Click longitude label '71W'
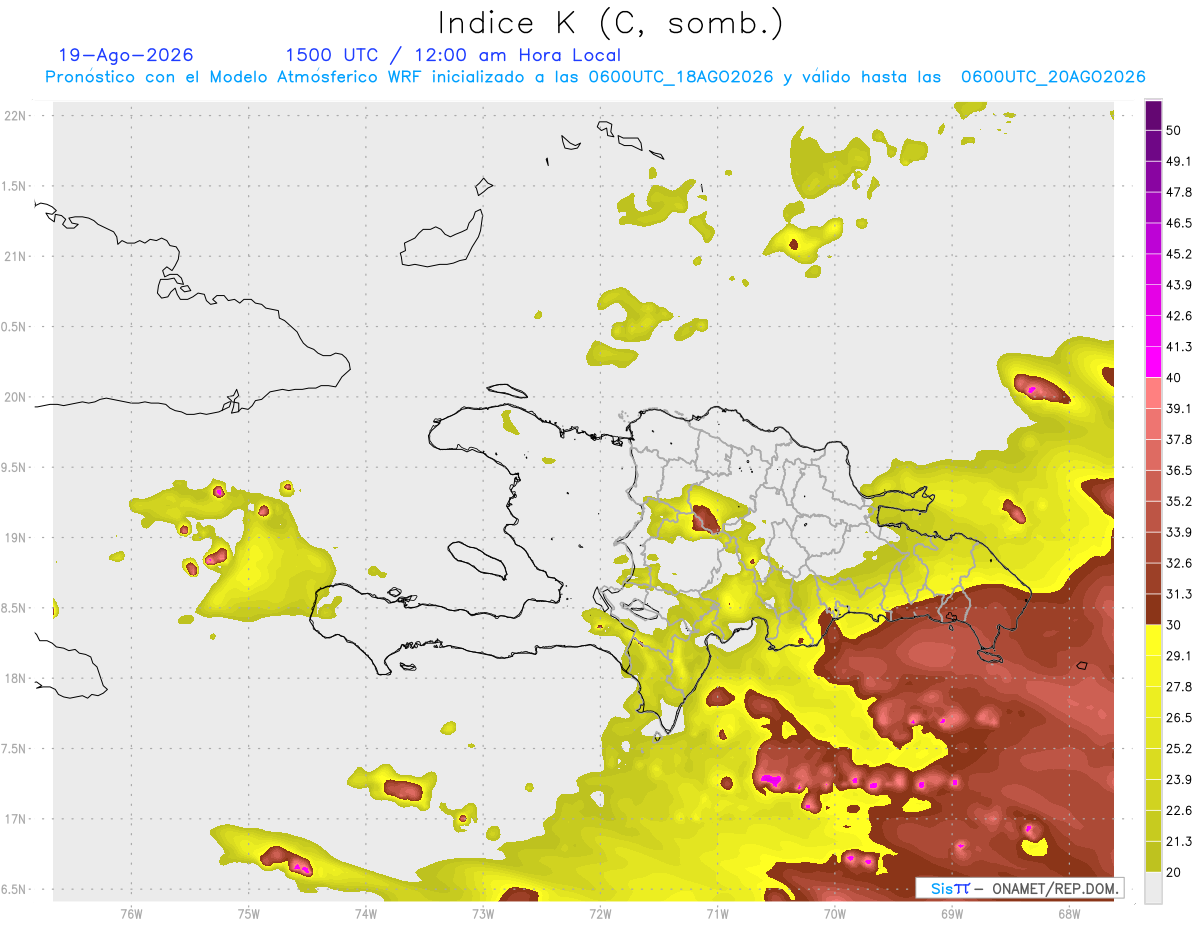This screenshot has height=927, width=1200. 717,913
